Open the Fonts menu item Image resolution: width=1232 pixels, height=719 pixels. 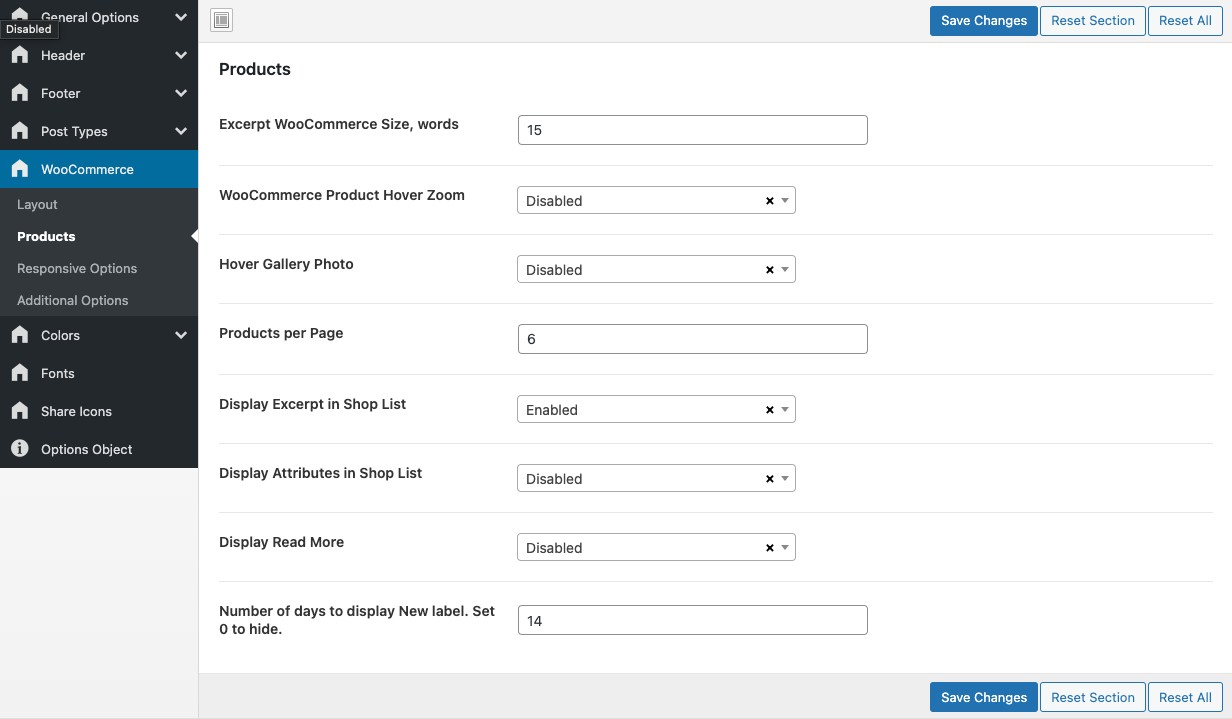pos(99,373)
